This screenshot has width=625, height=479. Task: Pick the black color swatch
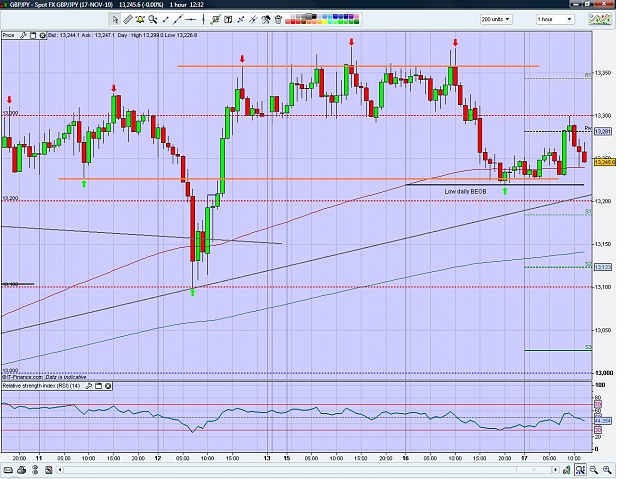pos(314,16)
